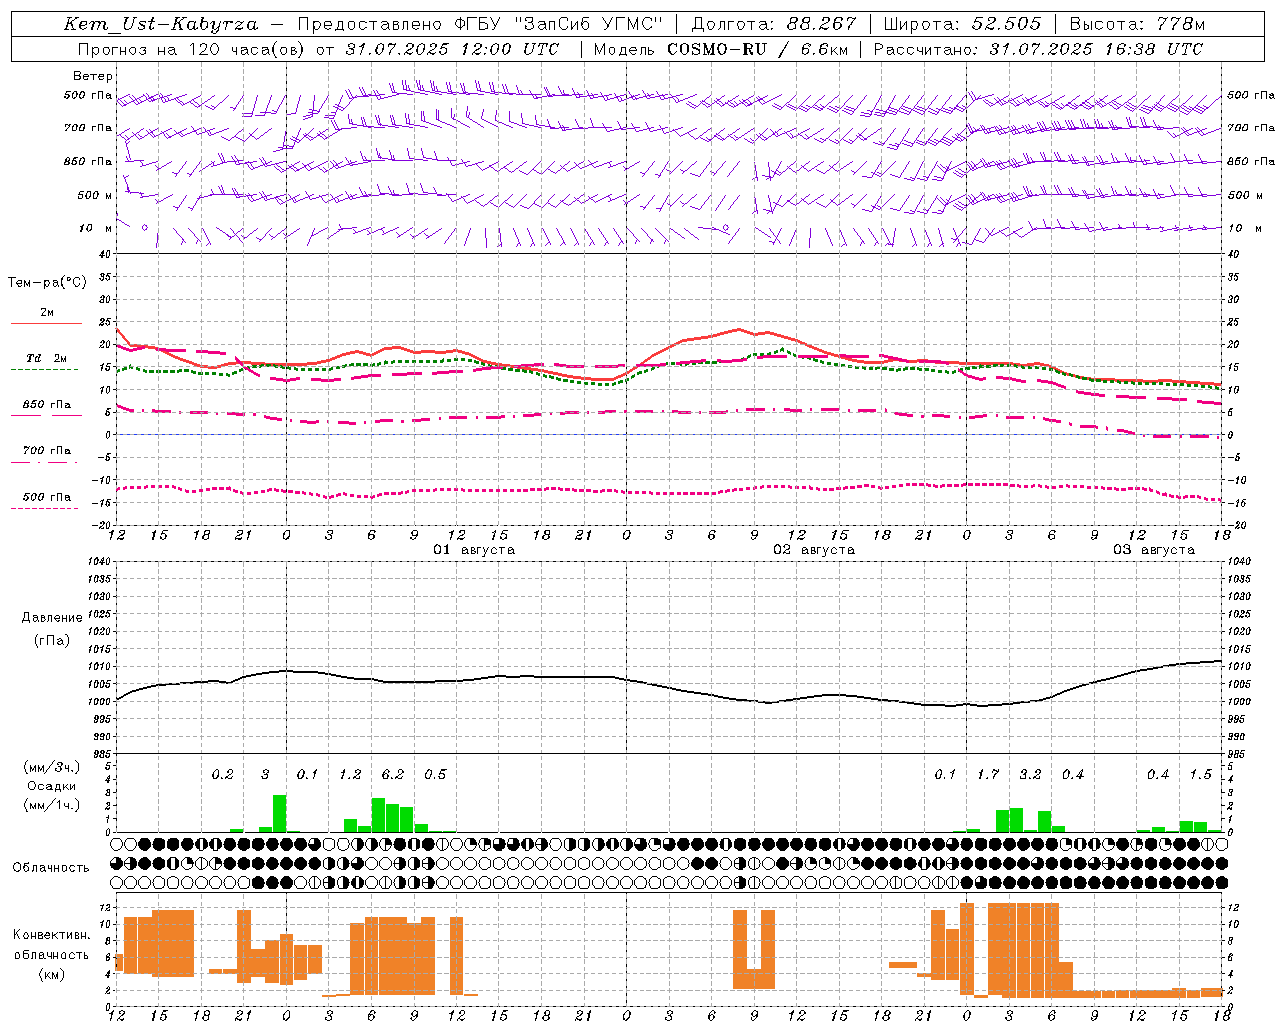1280x1024 pixels.
Task: Click the '2м' temperature legend entry
Action: tap(47, 313)
